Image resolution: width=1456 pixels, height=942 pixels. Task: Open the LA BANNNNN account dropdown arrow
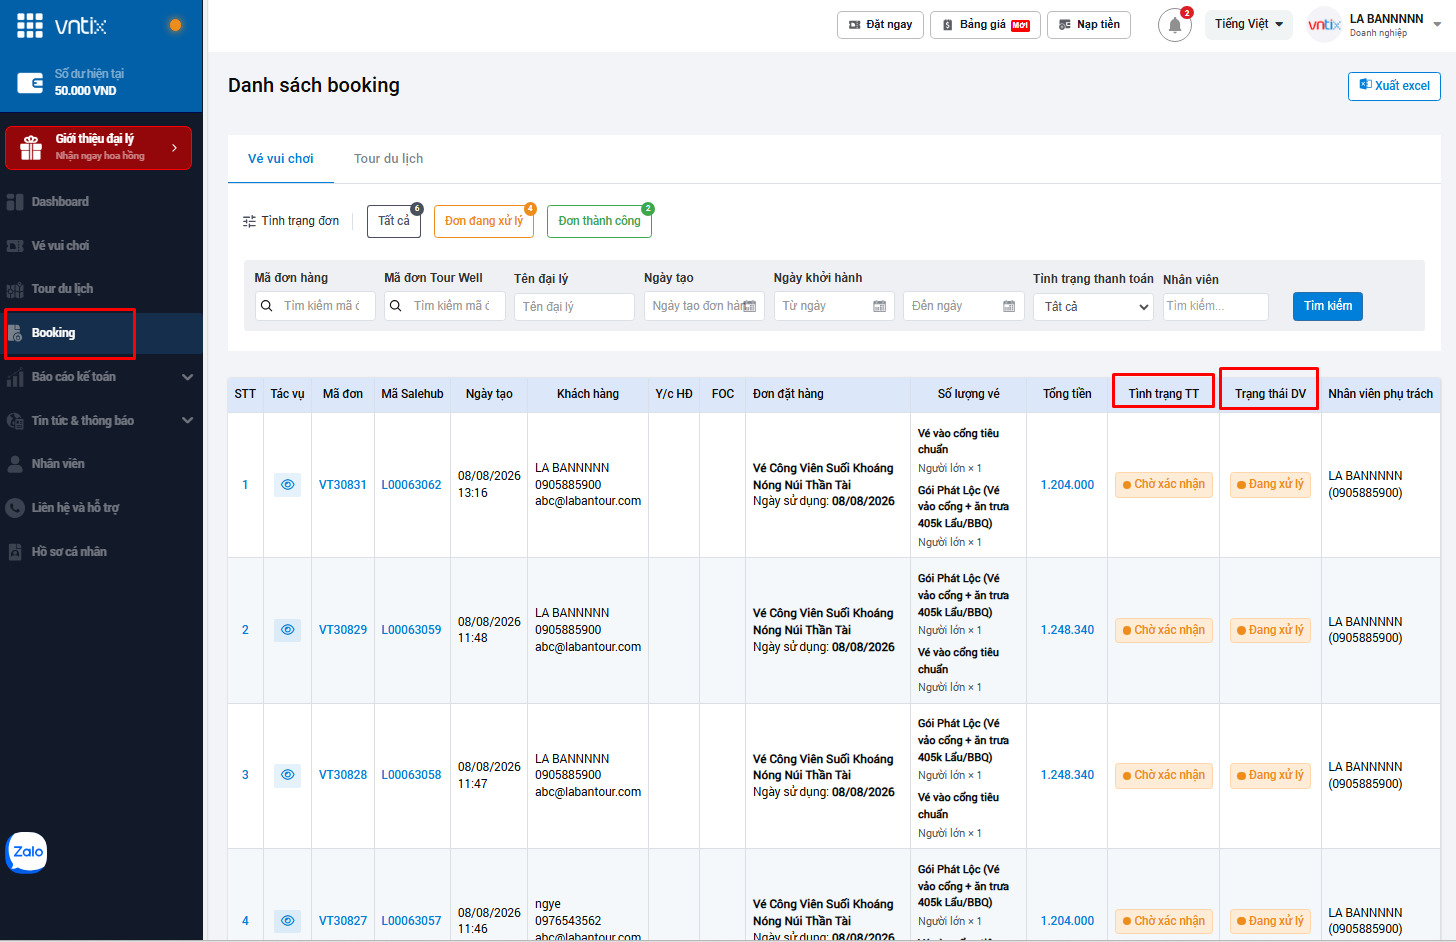(1437, 24)
